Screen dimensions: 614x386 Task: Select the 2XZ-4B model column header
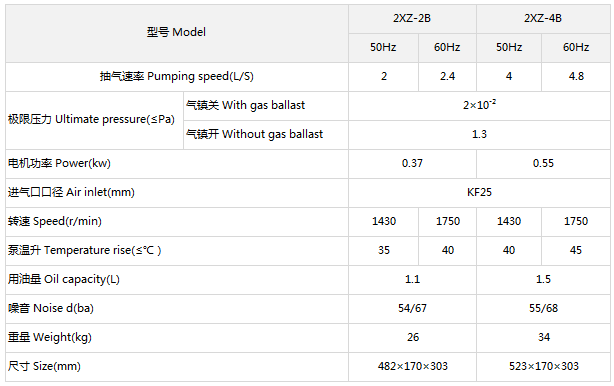pos(543,19)
